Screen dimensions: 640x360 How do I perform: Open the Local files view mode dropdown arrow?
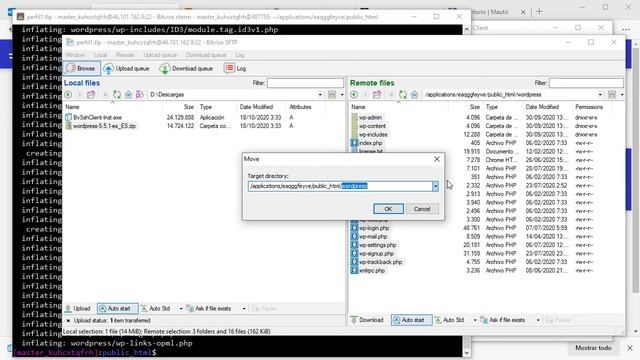click(x=342, y=95)
